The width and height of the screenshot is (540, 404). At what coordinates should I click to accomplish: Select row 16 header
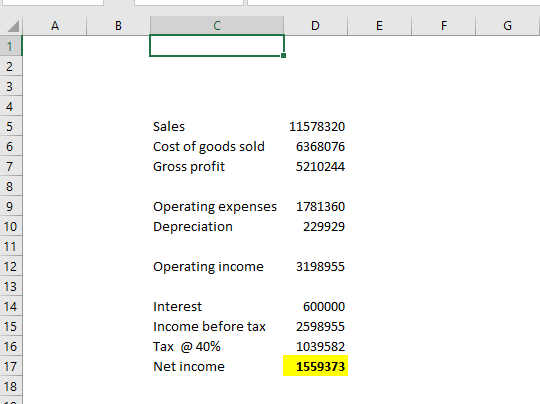(x=10, y=346)
